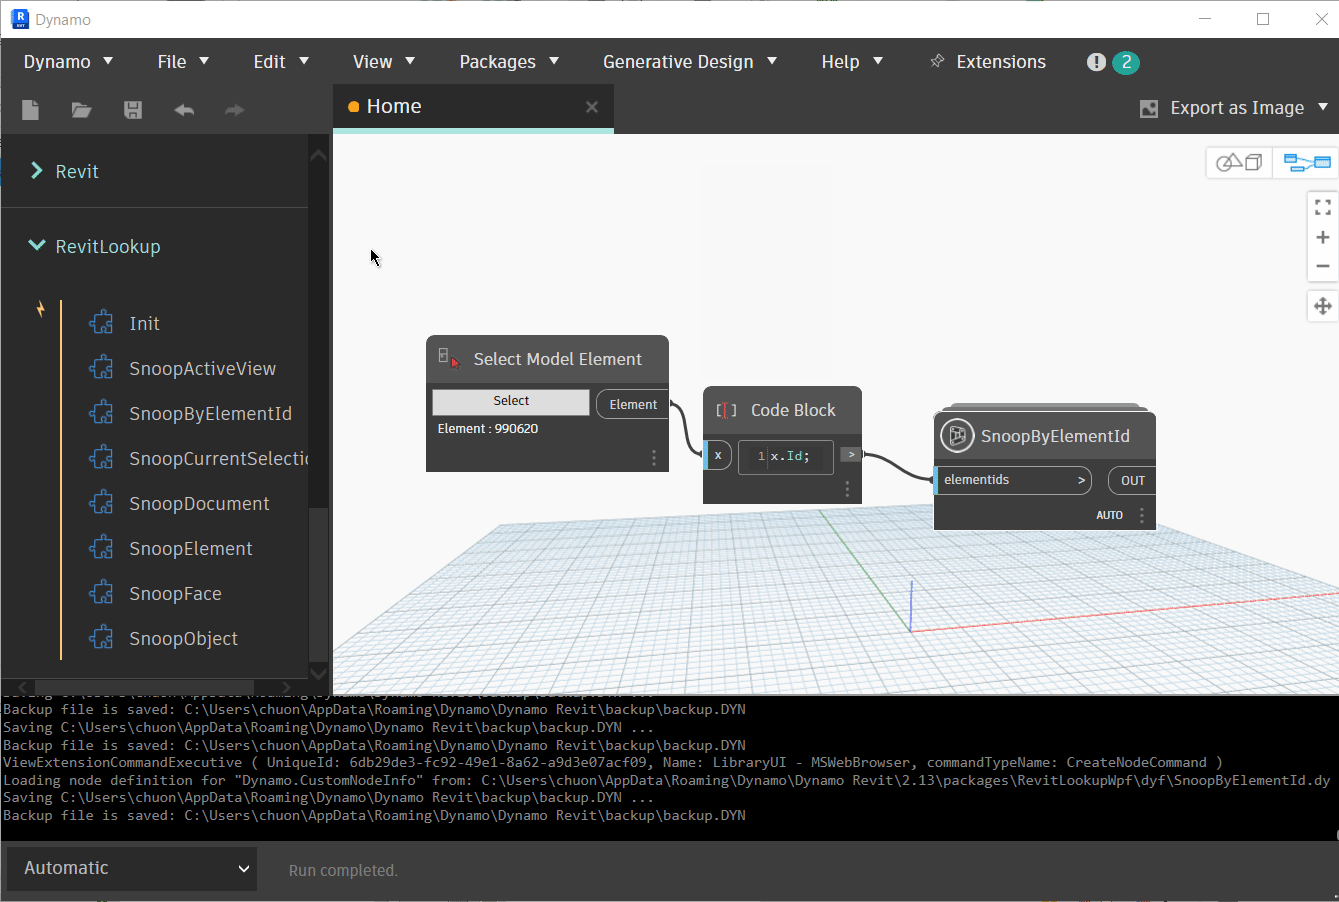Click Export as Image button
Screen dimensions: 1339x902
(x=1235, y=108)
